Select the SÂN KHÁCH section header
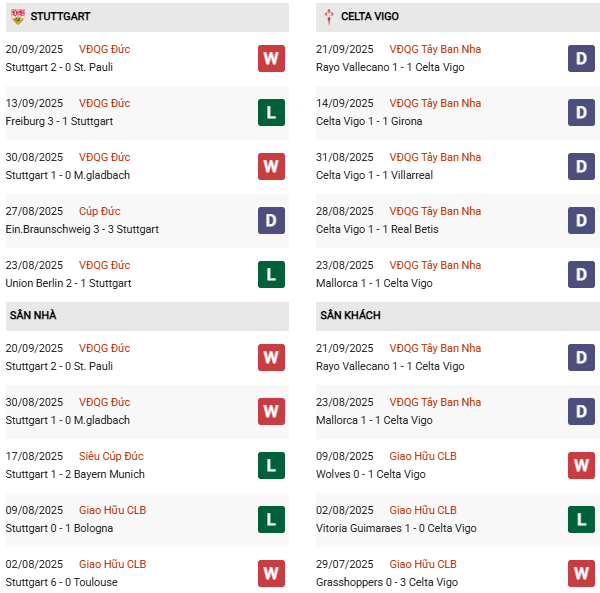The width and height of the screenshot is (600, 593). coord(350,316)
